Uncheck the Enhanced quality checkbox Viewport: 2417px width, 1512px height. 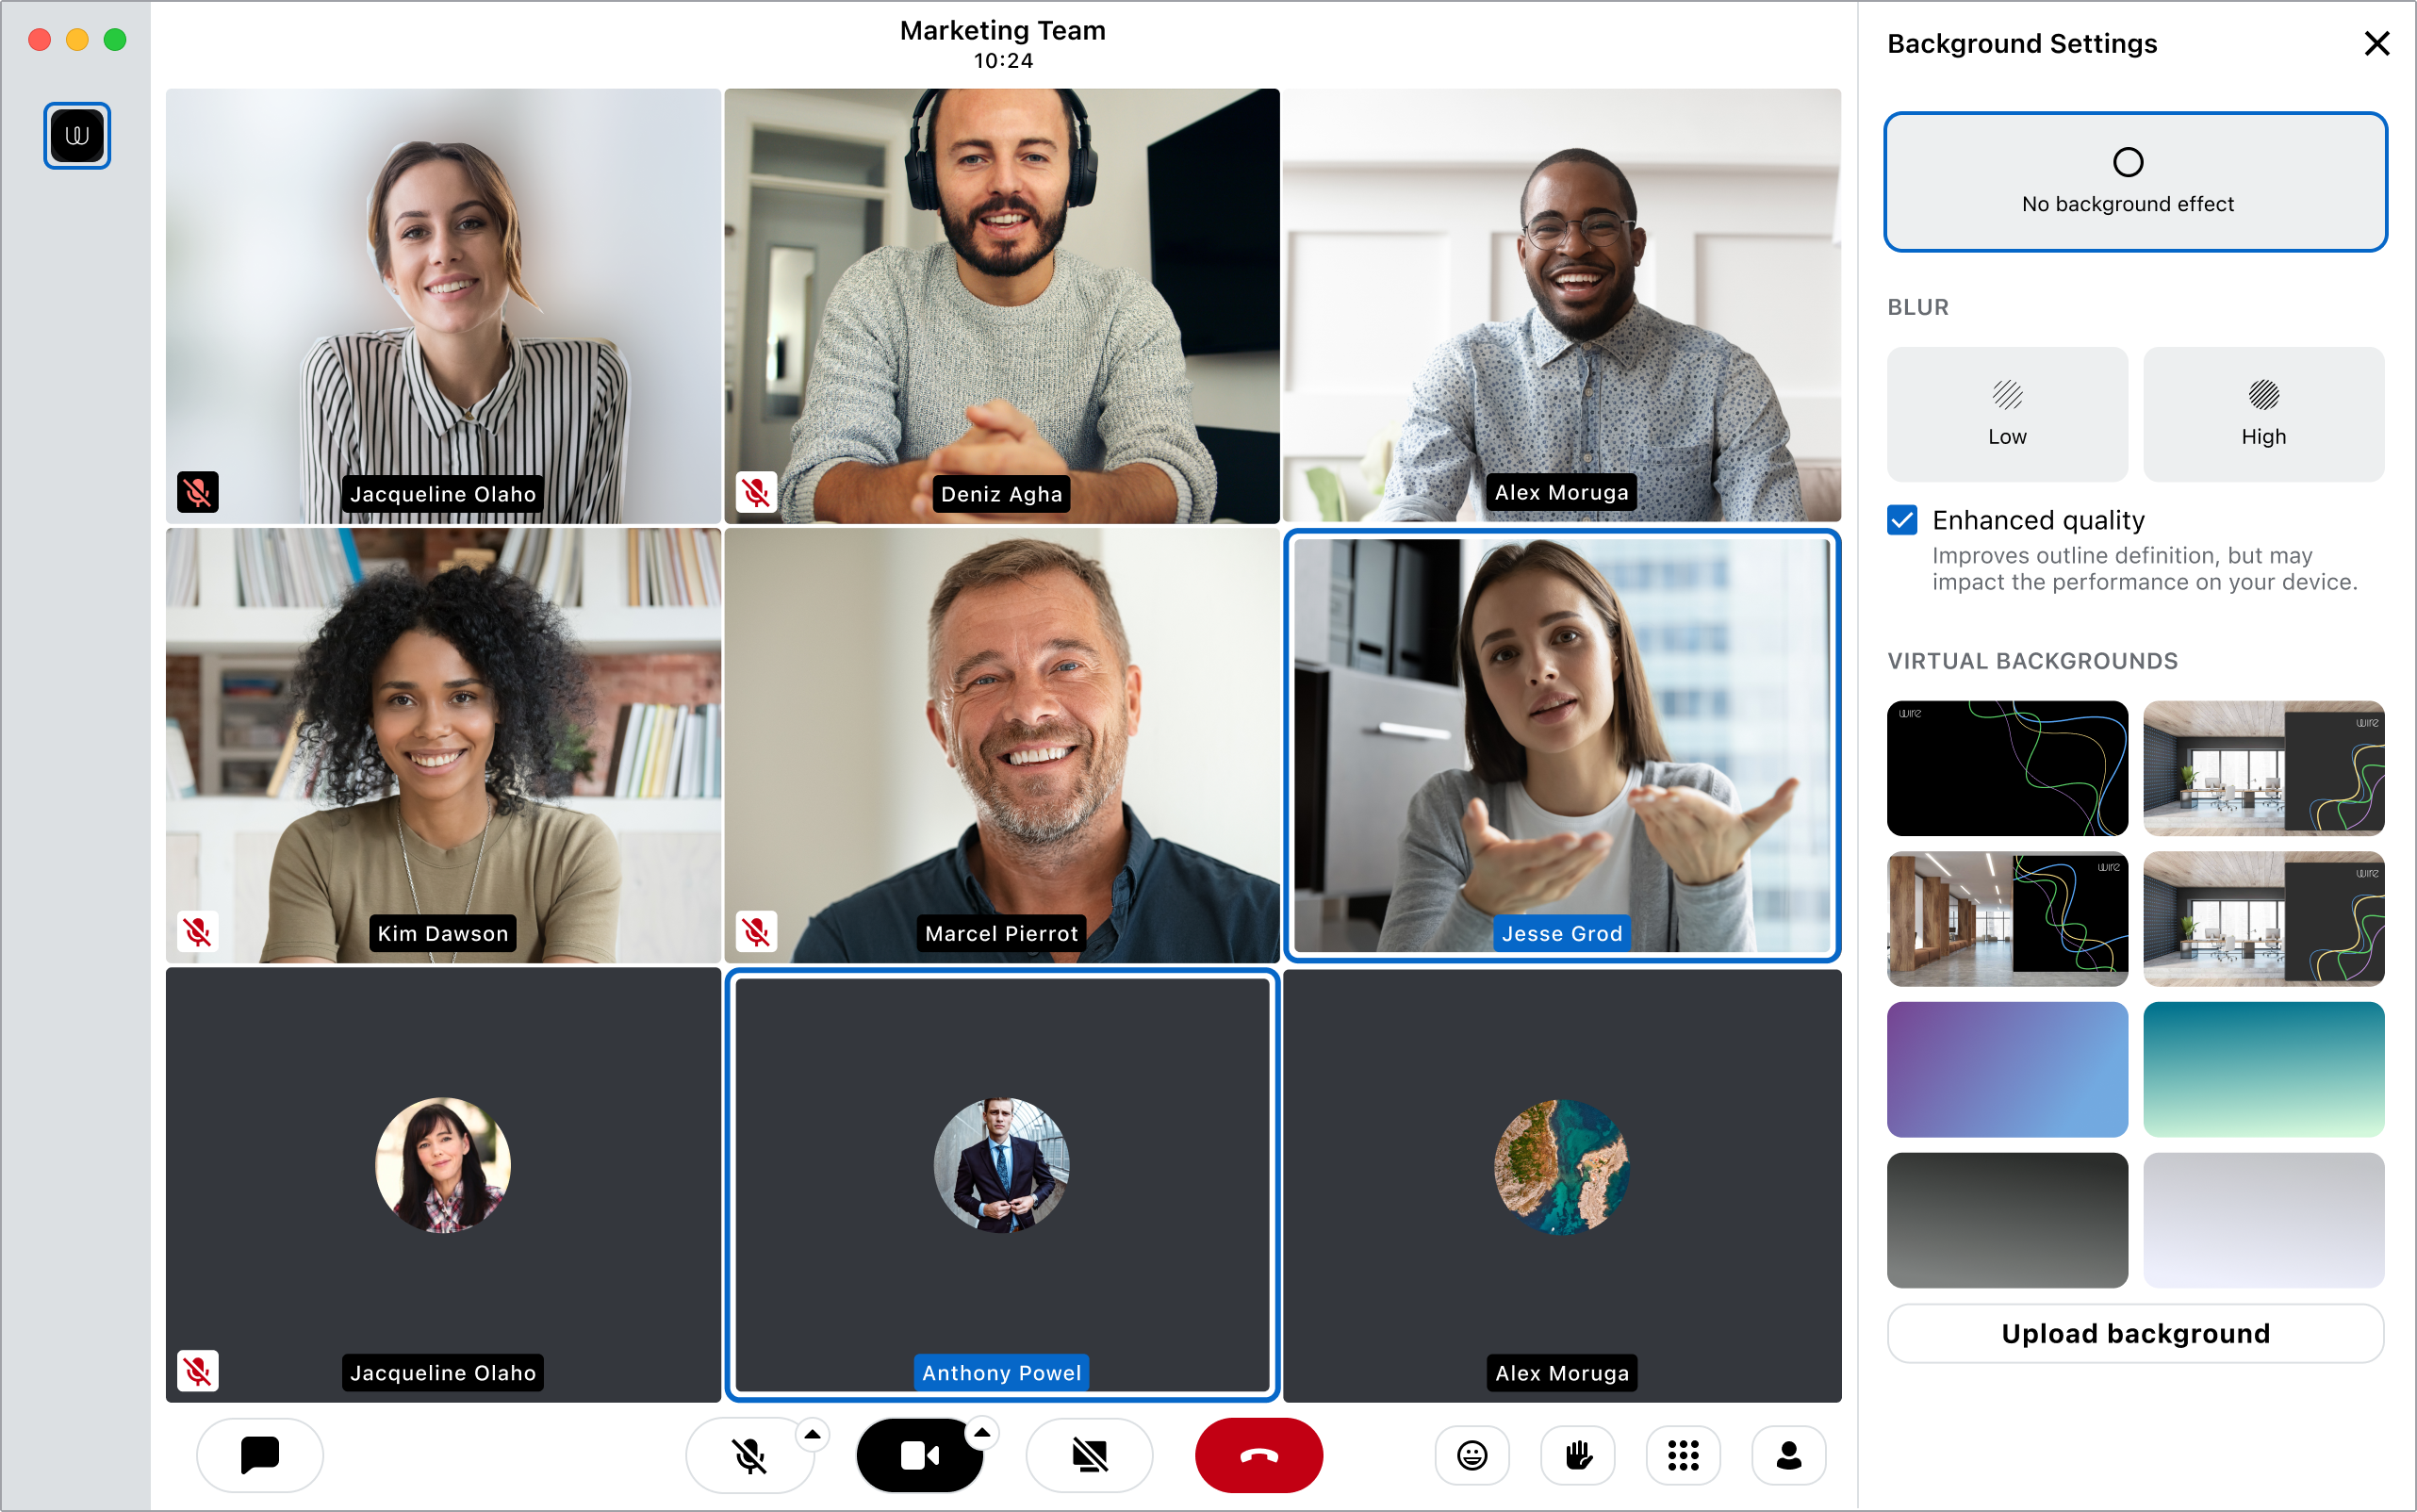click(x=1902, y=520)
